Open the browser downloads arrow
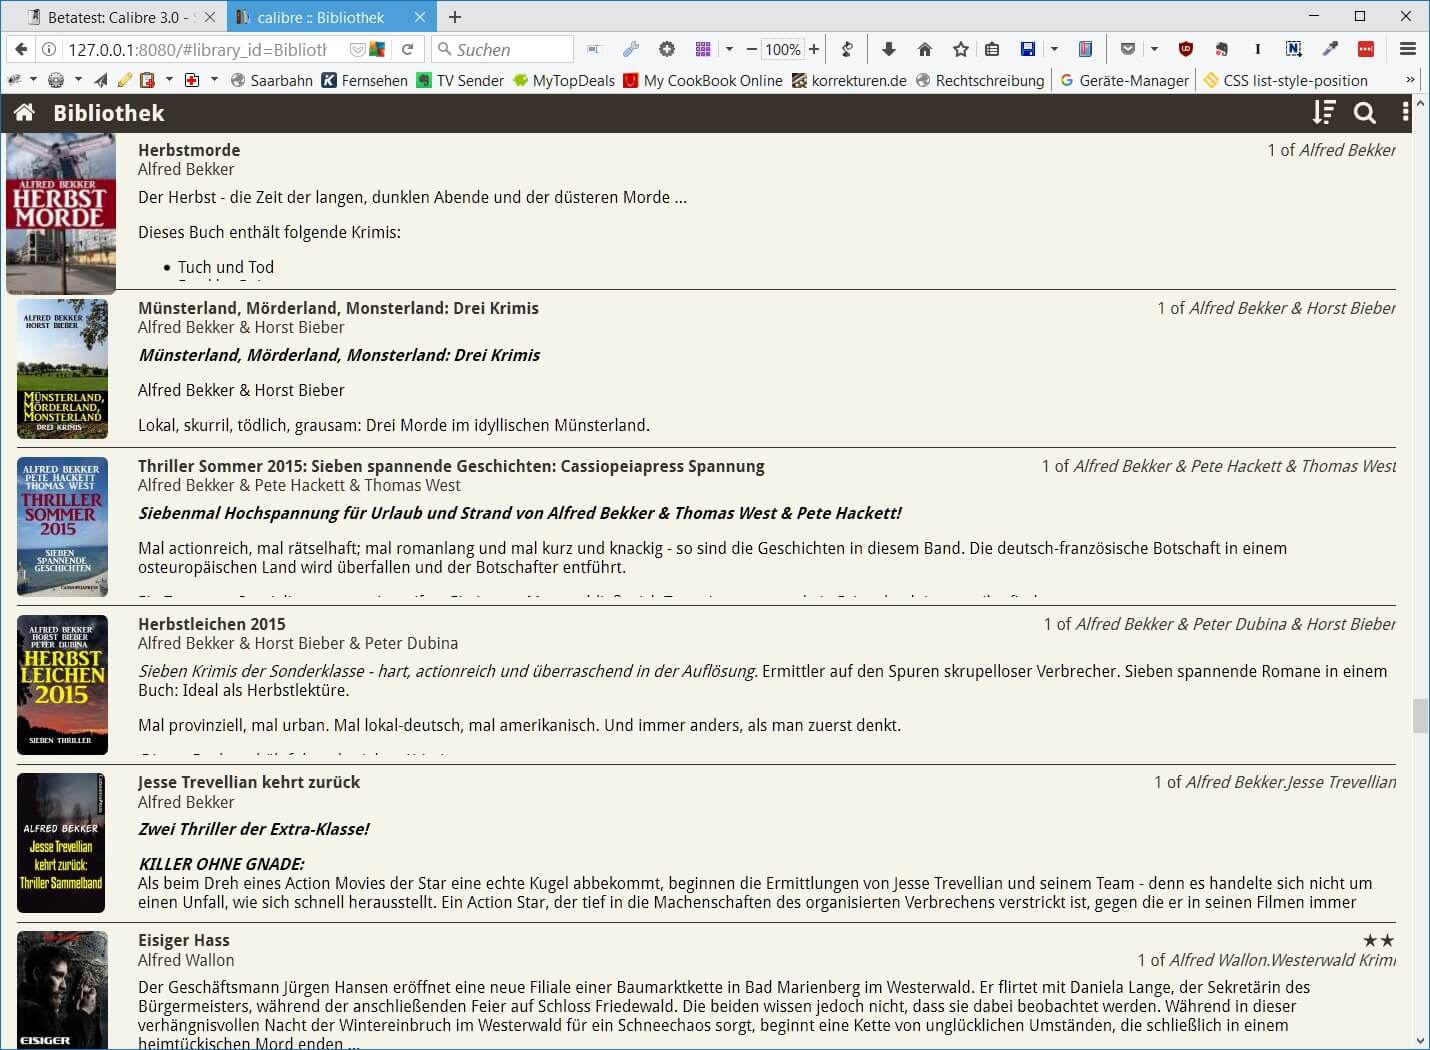 pyautogui.click(x=889, y=49)
